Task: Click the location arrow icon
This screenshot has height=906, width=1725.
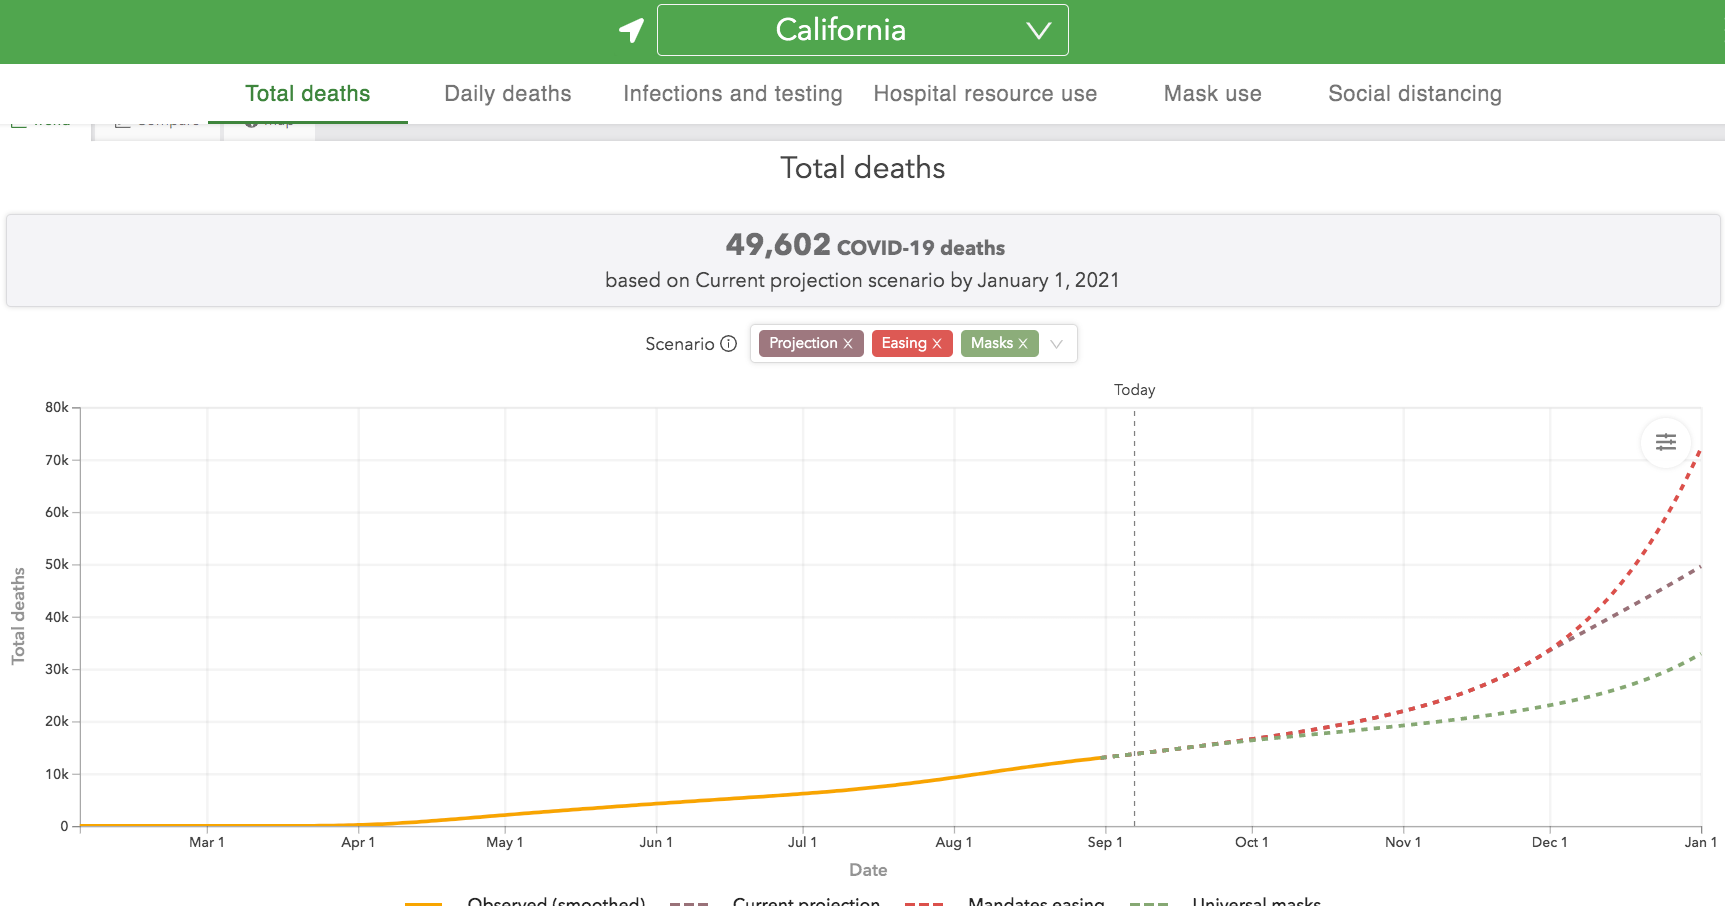Action: tap(631, 30)
